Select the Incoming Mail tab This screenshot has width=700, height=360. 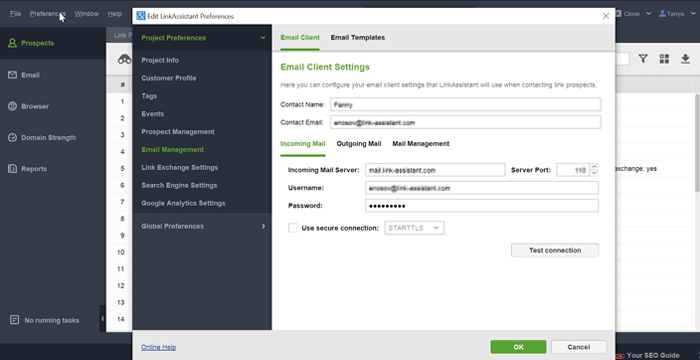coord(303,144)
